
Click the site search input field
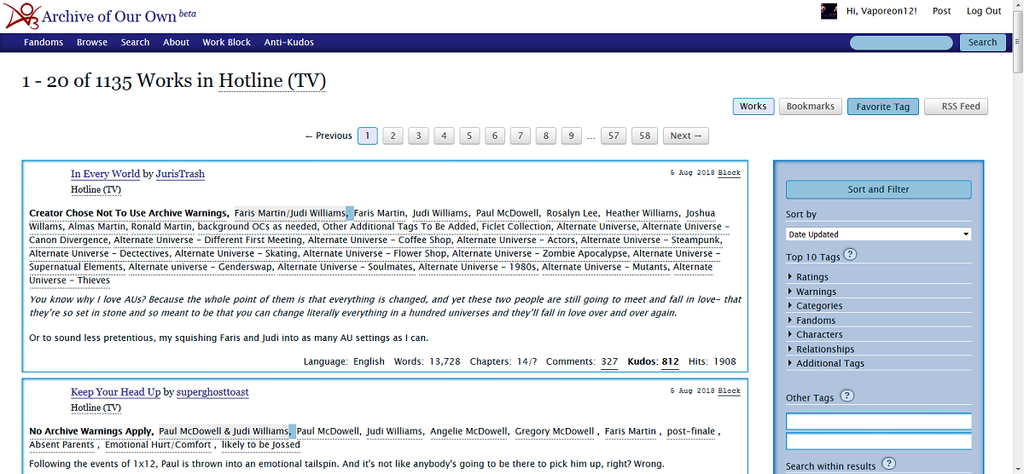point(901,43)
